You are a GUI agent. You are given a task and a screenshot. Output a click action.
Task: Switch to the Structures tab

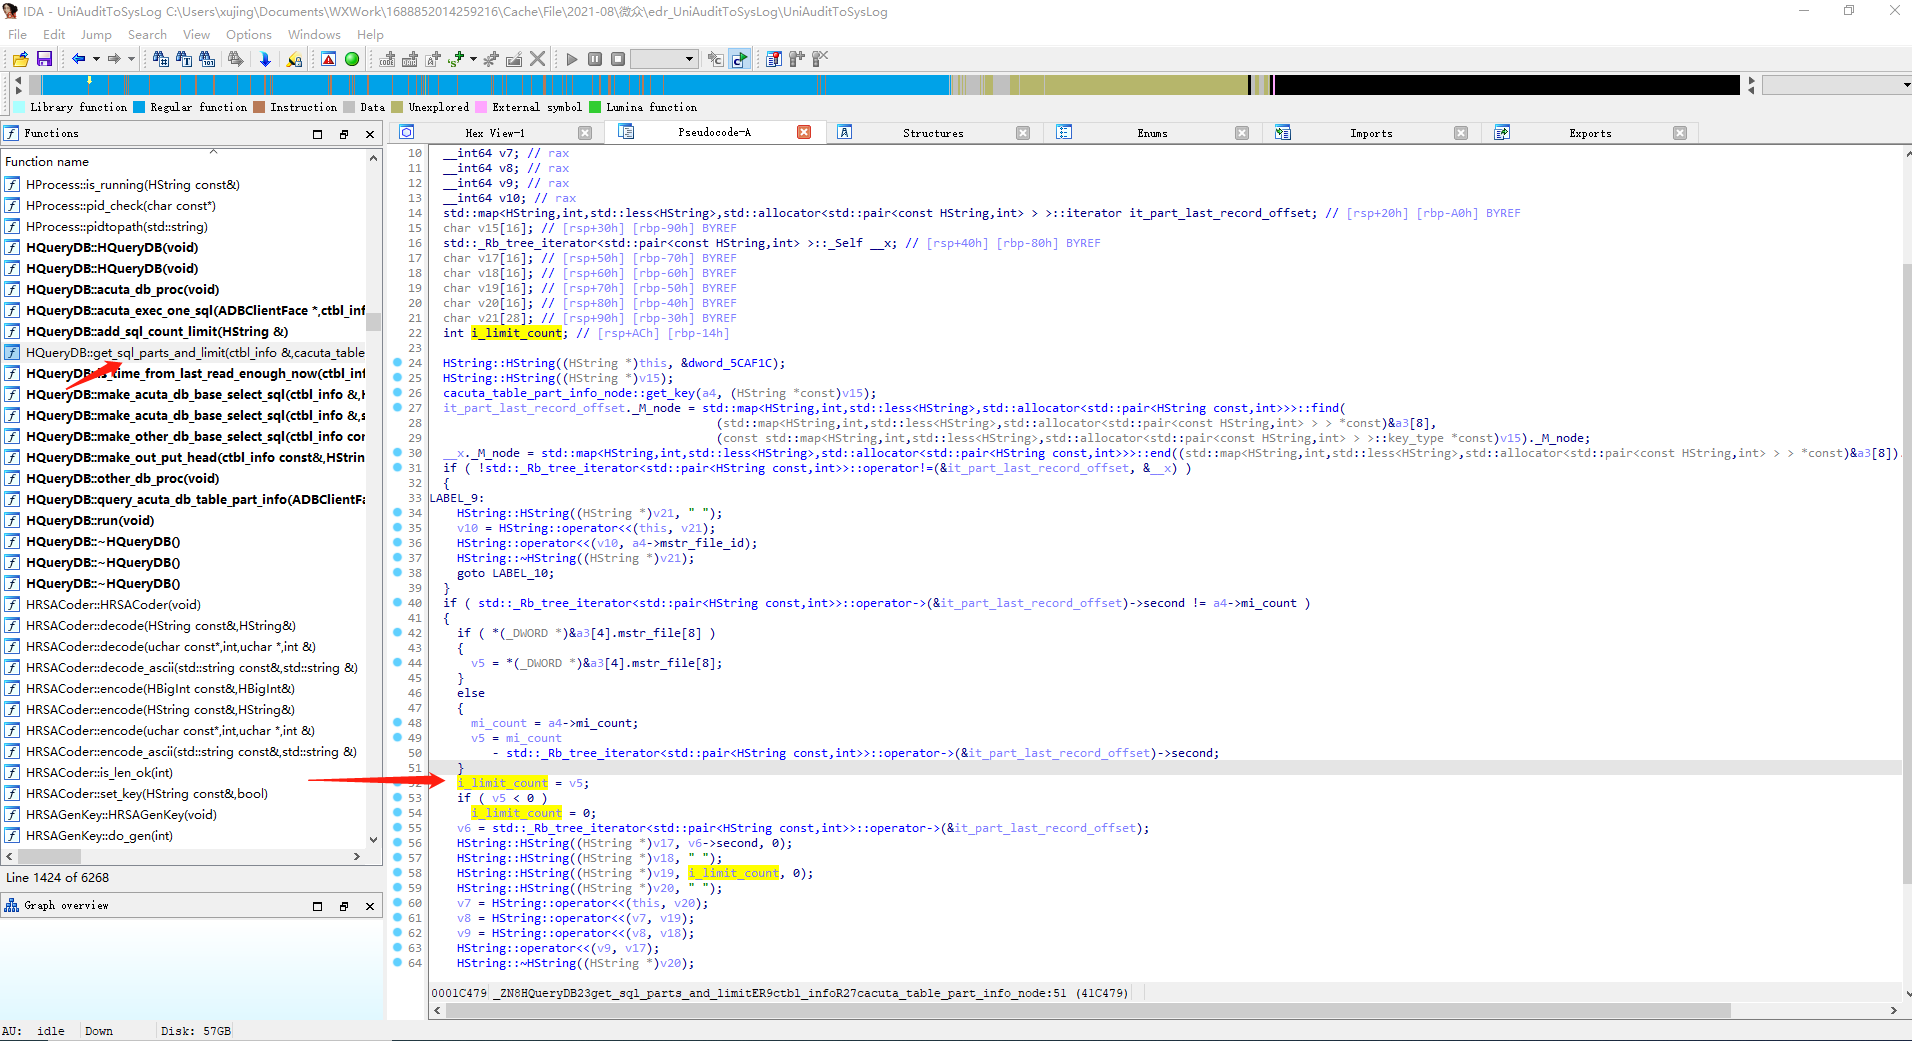coord(933,133)
